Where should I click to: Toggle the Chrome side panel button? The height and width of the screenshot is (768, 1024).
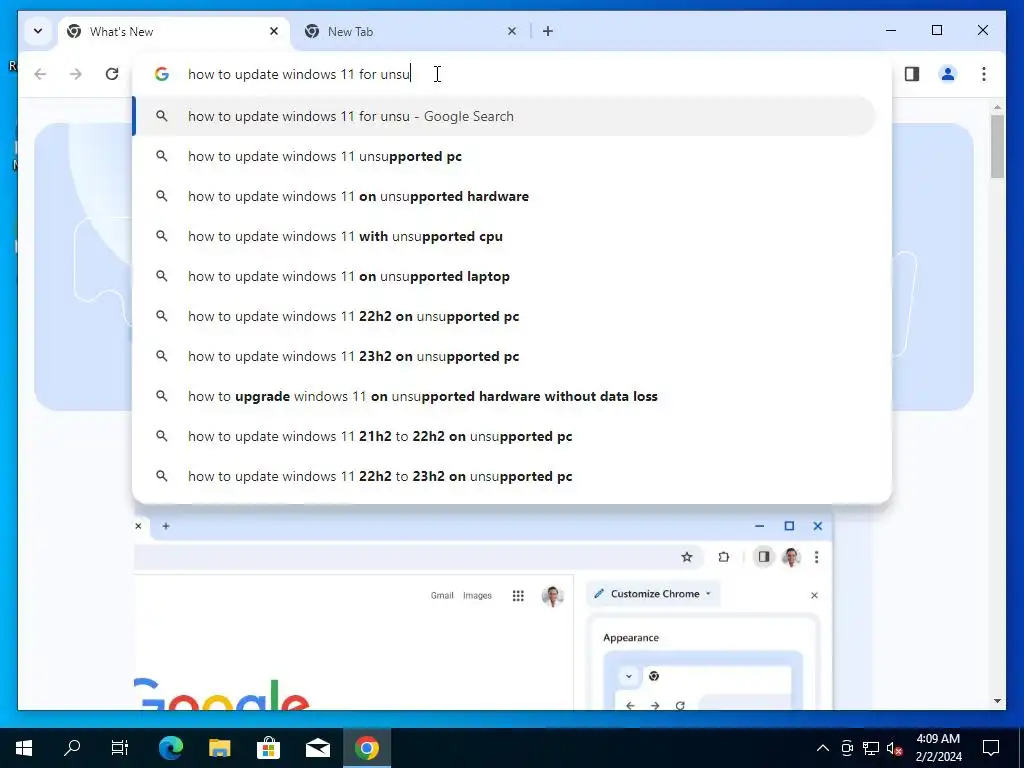[912, 74]
